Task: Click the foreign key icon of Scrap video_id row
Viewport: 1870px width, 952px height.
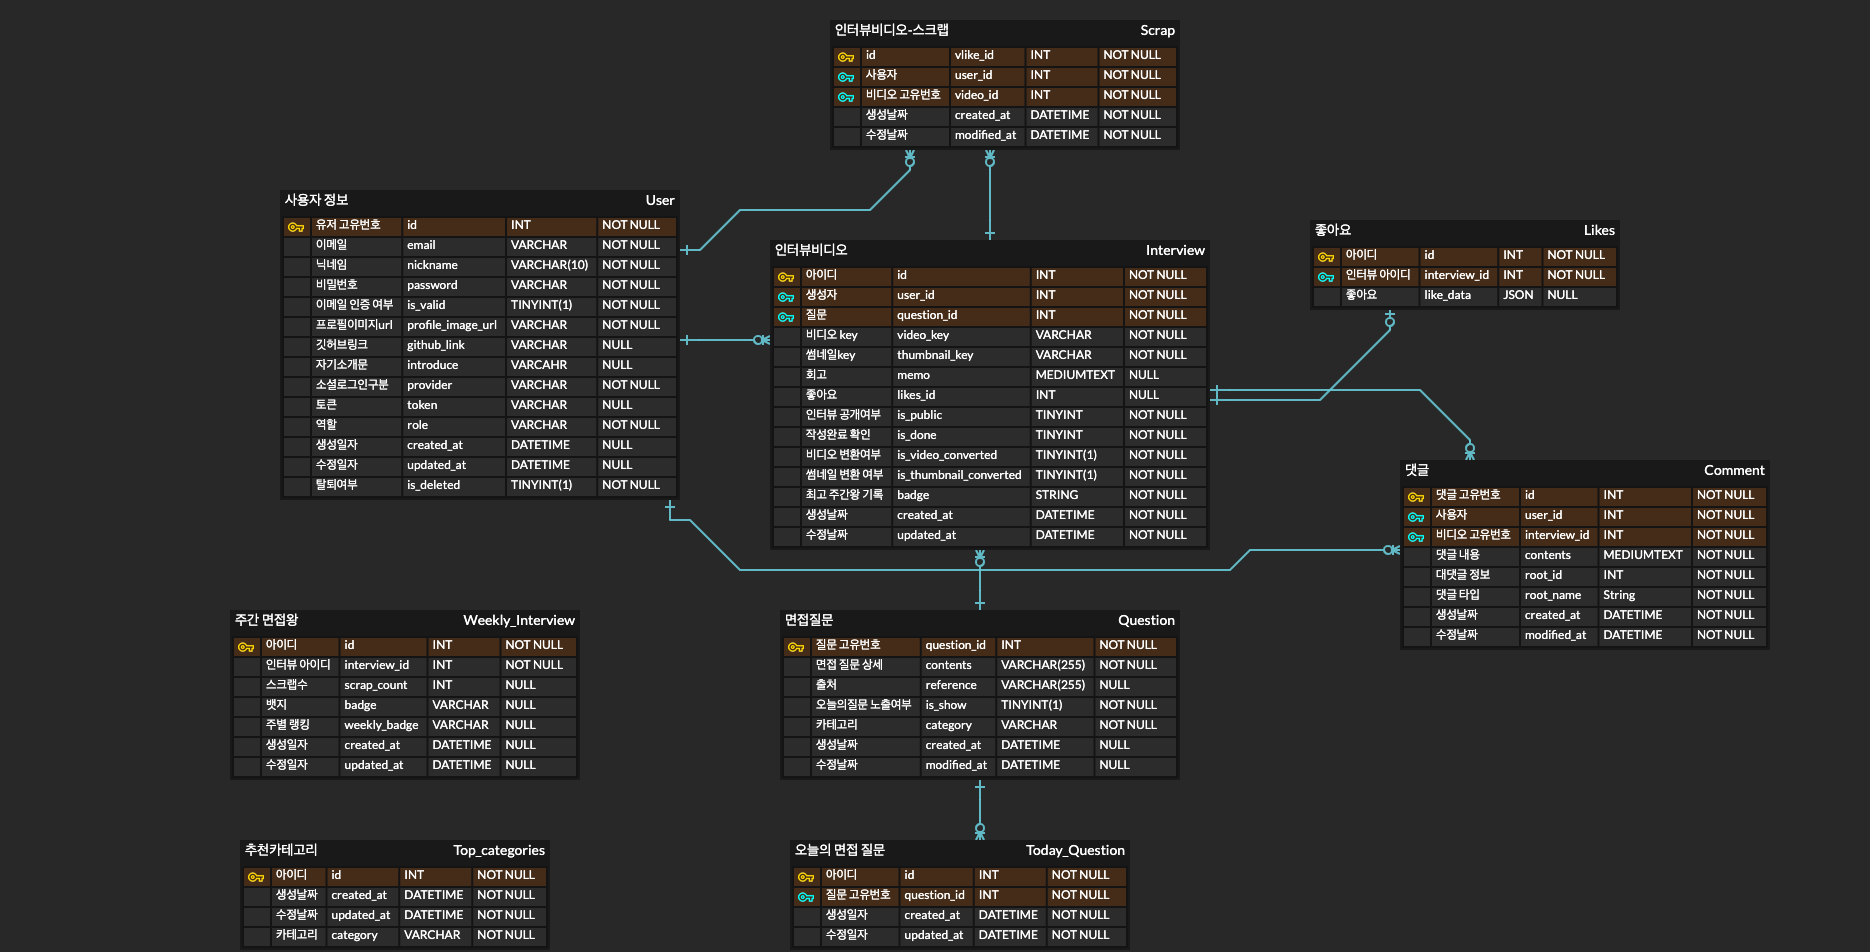Action: click(846, 97)
